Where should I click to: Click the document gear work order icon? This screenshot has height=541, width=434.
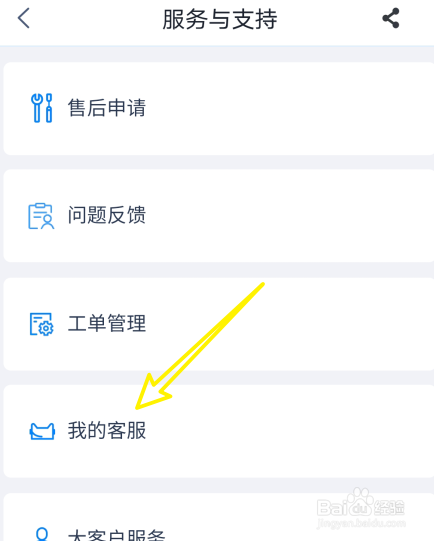(41, 324)
